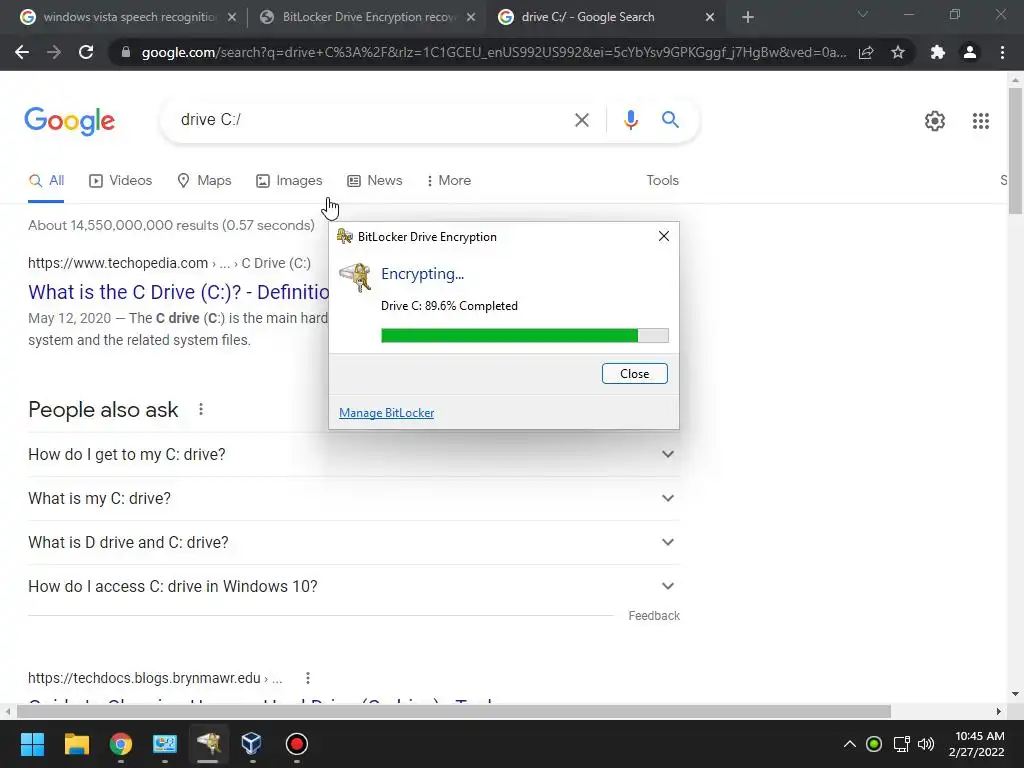The width and height of the screenshot is (1024, 768).
Task: Open the volume speaker tray icon
Action: (925, 744)
